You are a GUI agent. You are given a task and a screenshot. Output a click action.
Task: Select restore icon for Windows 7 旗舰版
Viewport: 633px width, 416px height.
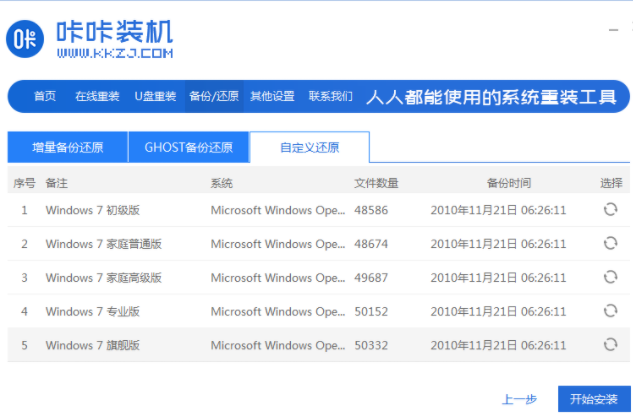(610, 345)
